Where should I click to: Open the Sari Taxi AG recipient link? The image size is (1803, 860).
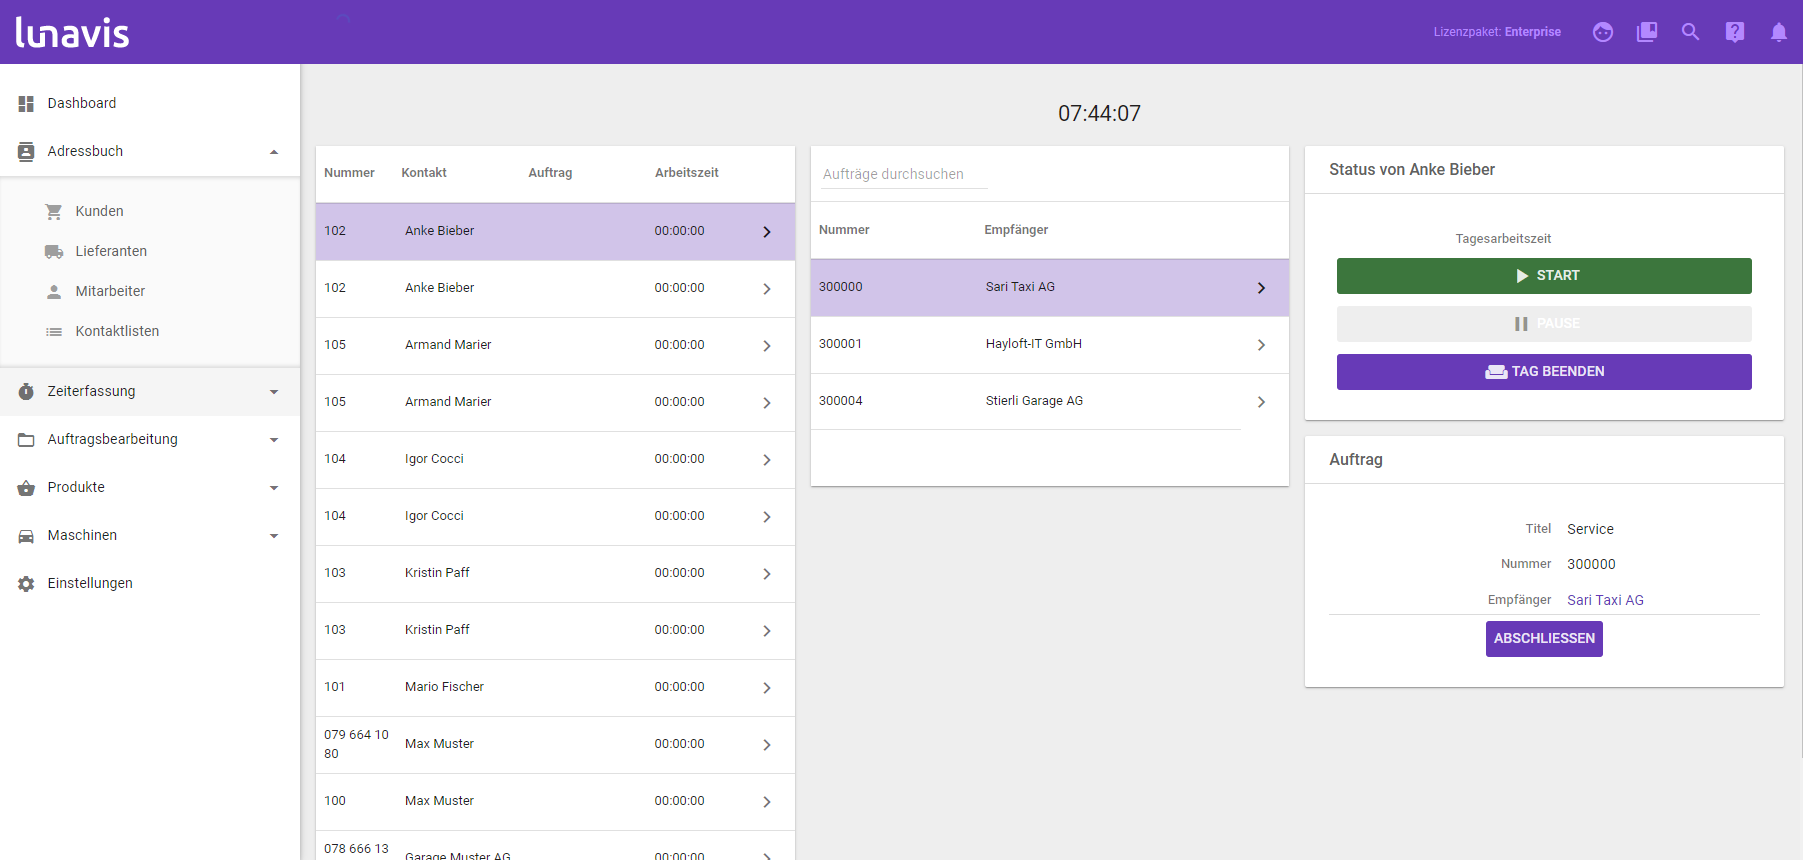pyautogui.click(x=1604, y=600)
